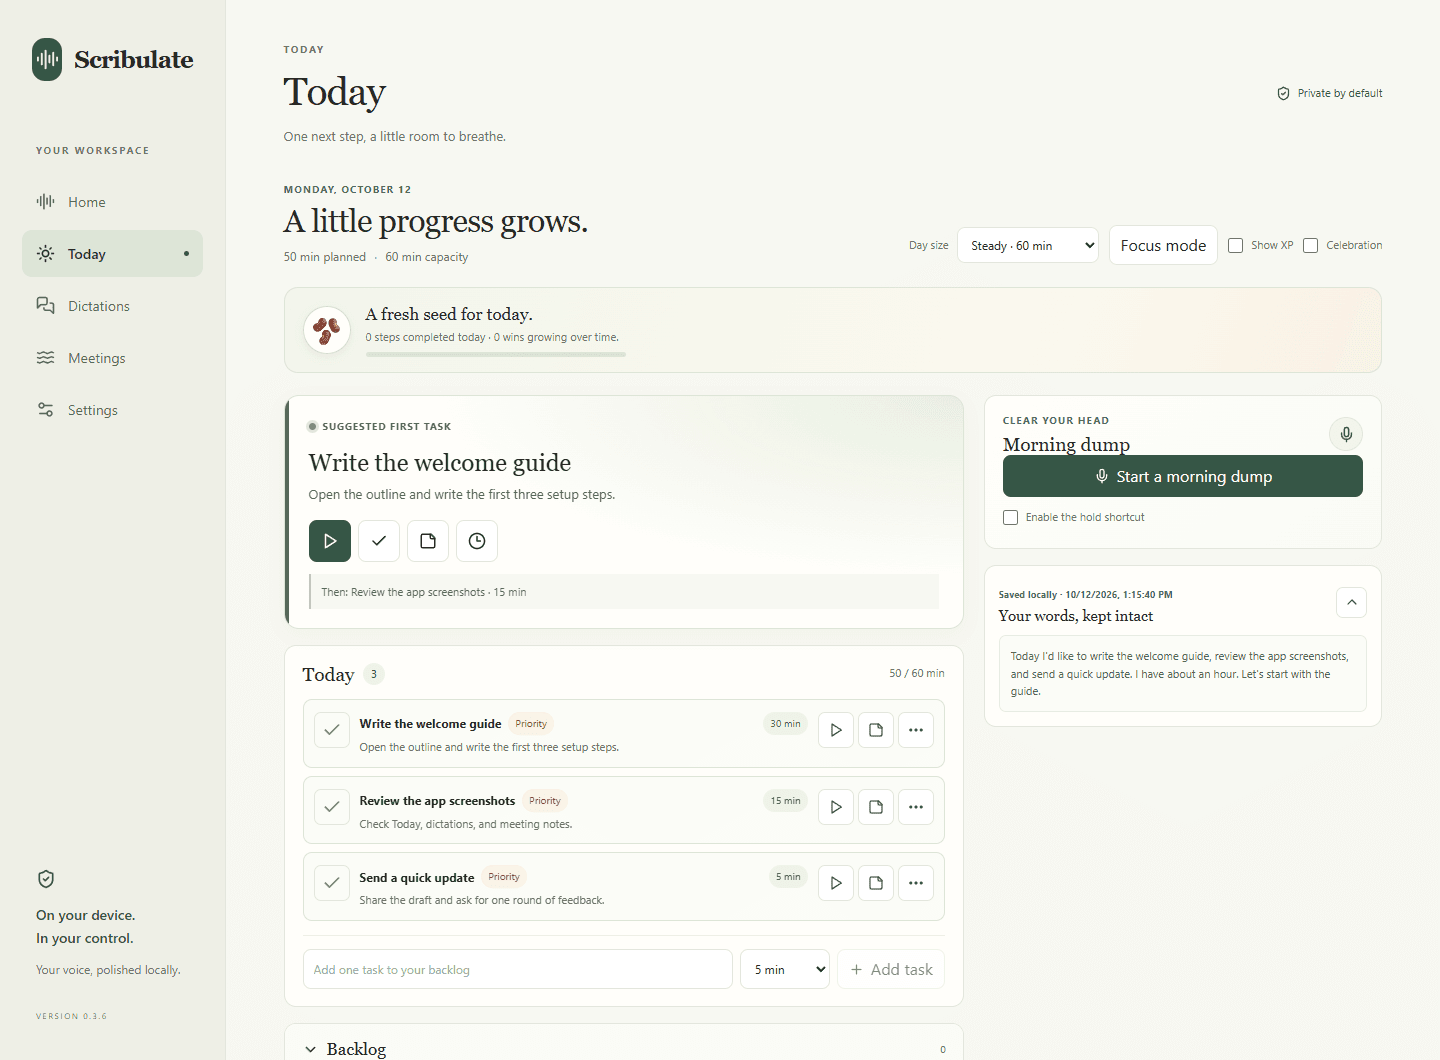Screen dimensions: 1440x1060
Task: Open note icon on suggested first task
Action: point(428,541)
